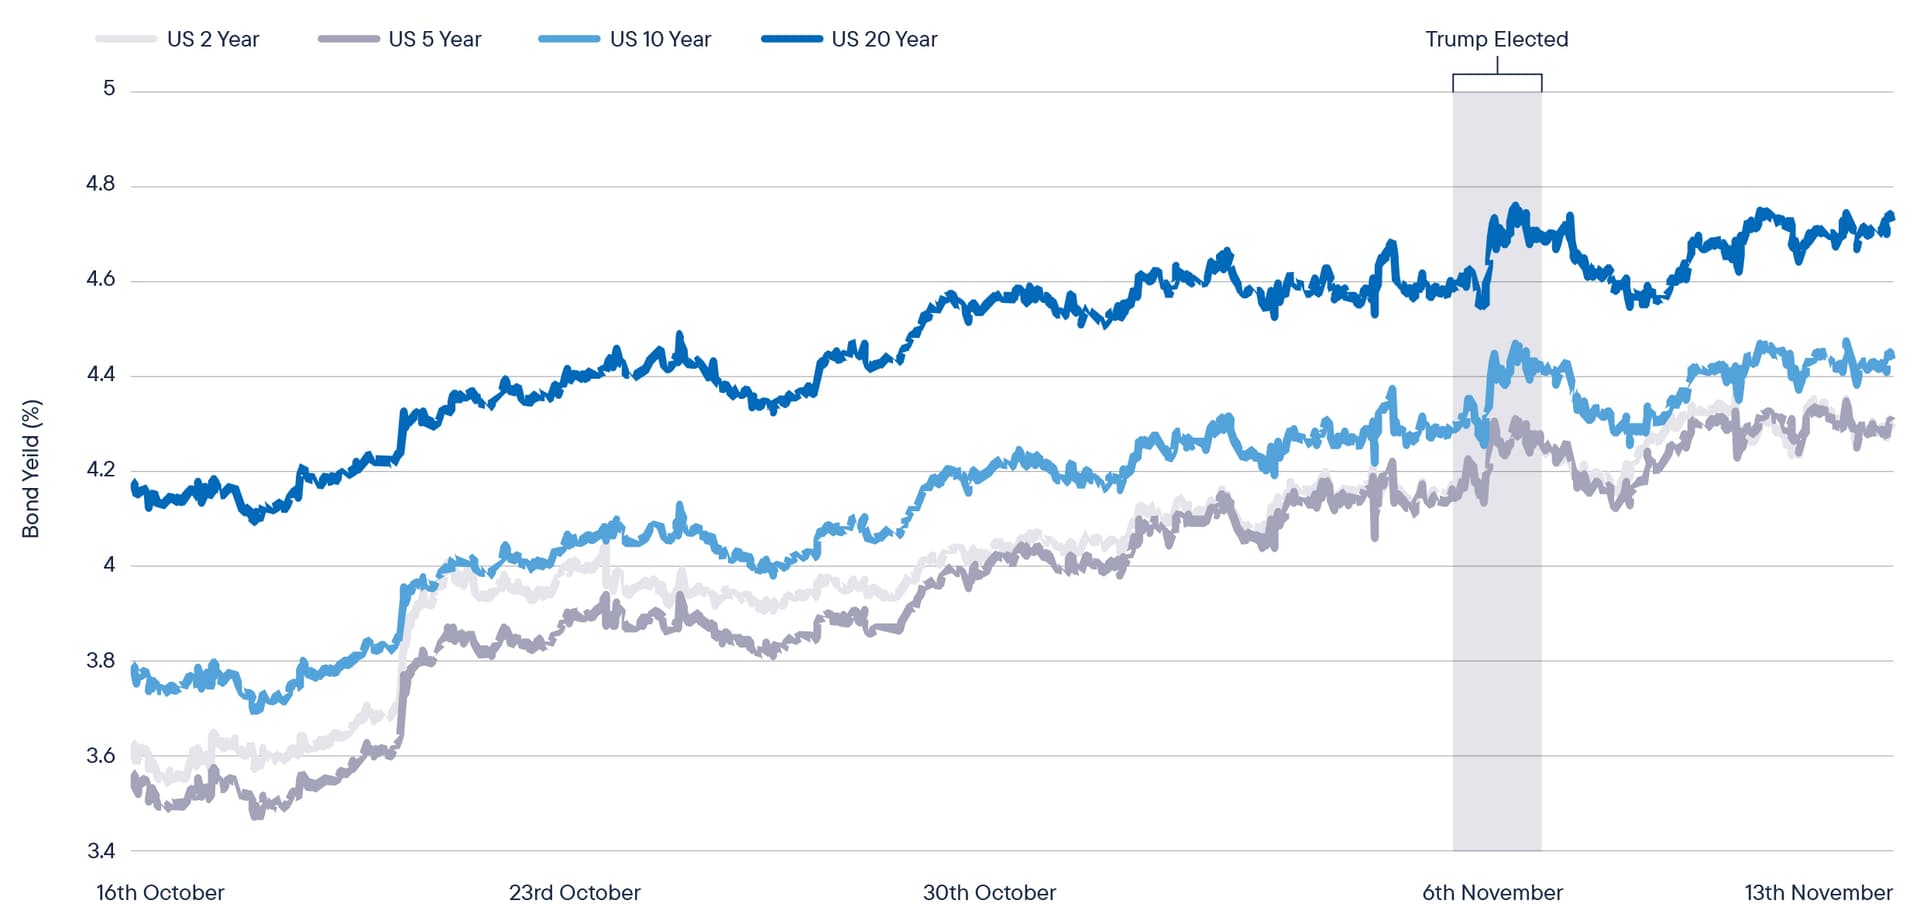
Task: Select the 30th October date label
Action: point(989,892)
